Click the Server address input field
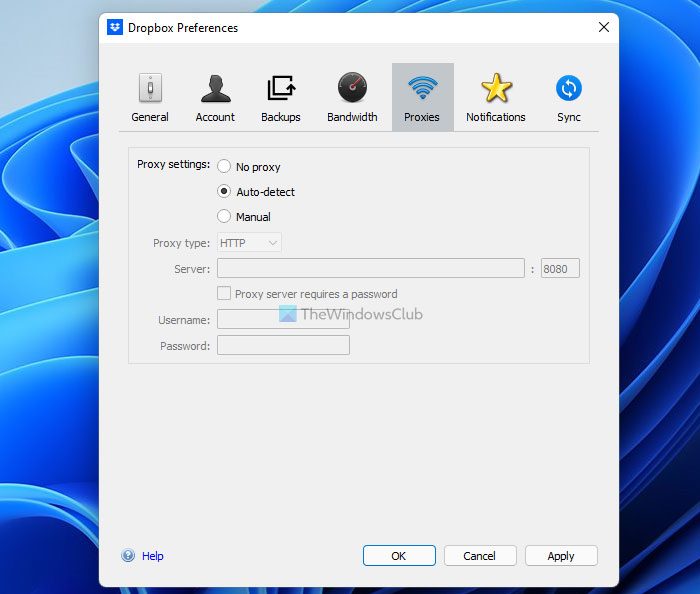The height and width of the screenshot is (594, 700). (x=370, y=269)
